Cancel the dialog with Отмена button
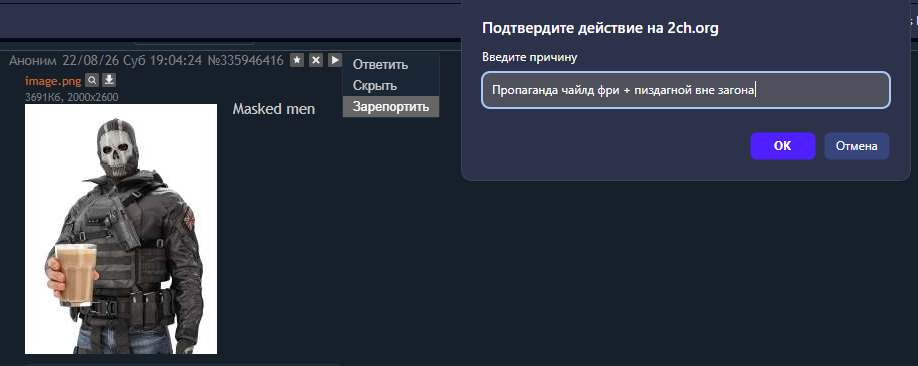918x366 pixels. click(x=857, y=146)
